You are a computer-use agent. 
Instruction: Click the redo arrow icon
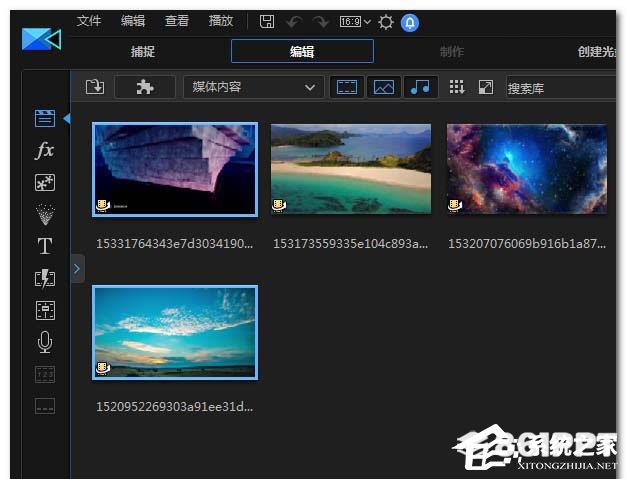[x=321, y=22]
